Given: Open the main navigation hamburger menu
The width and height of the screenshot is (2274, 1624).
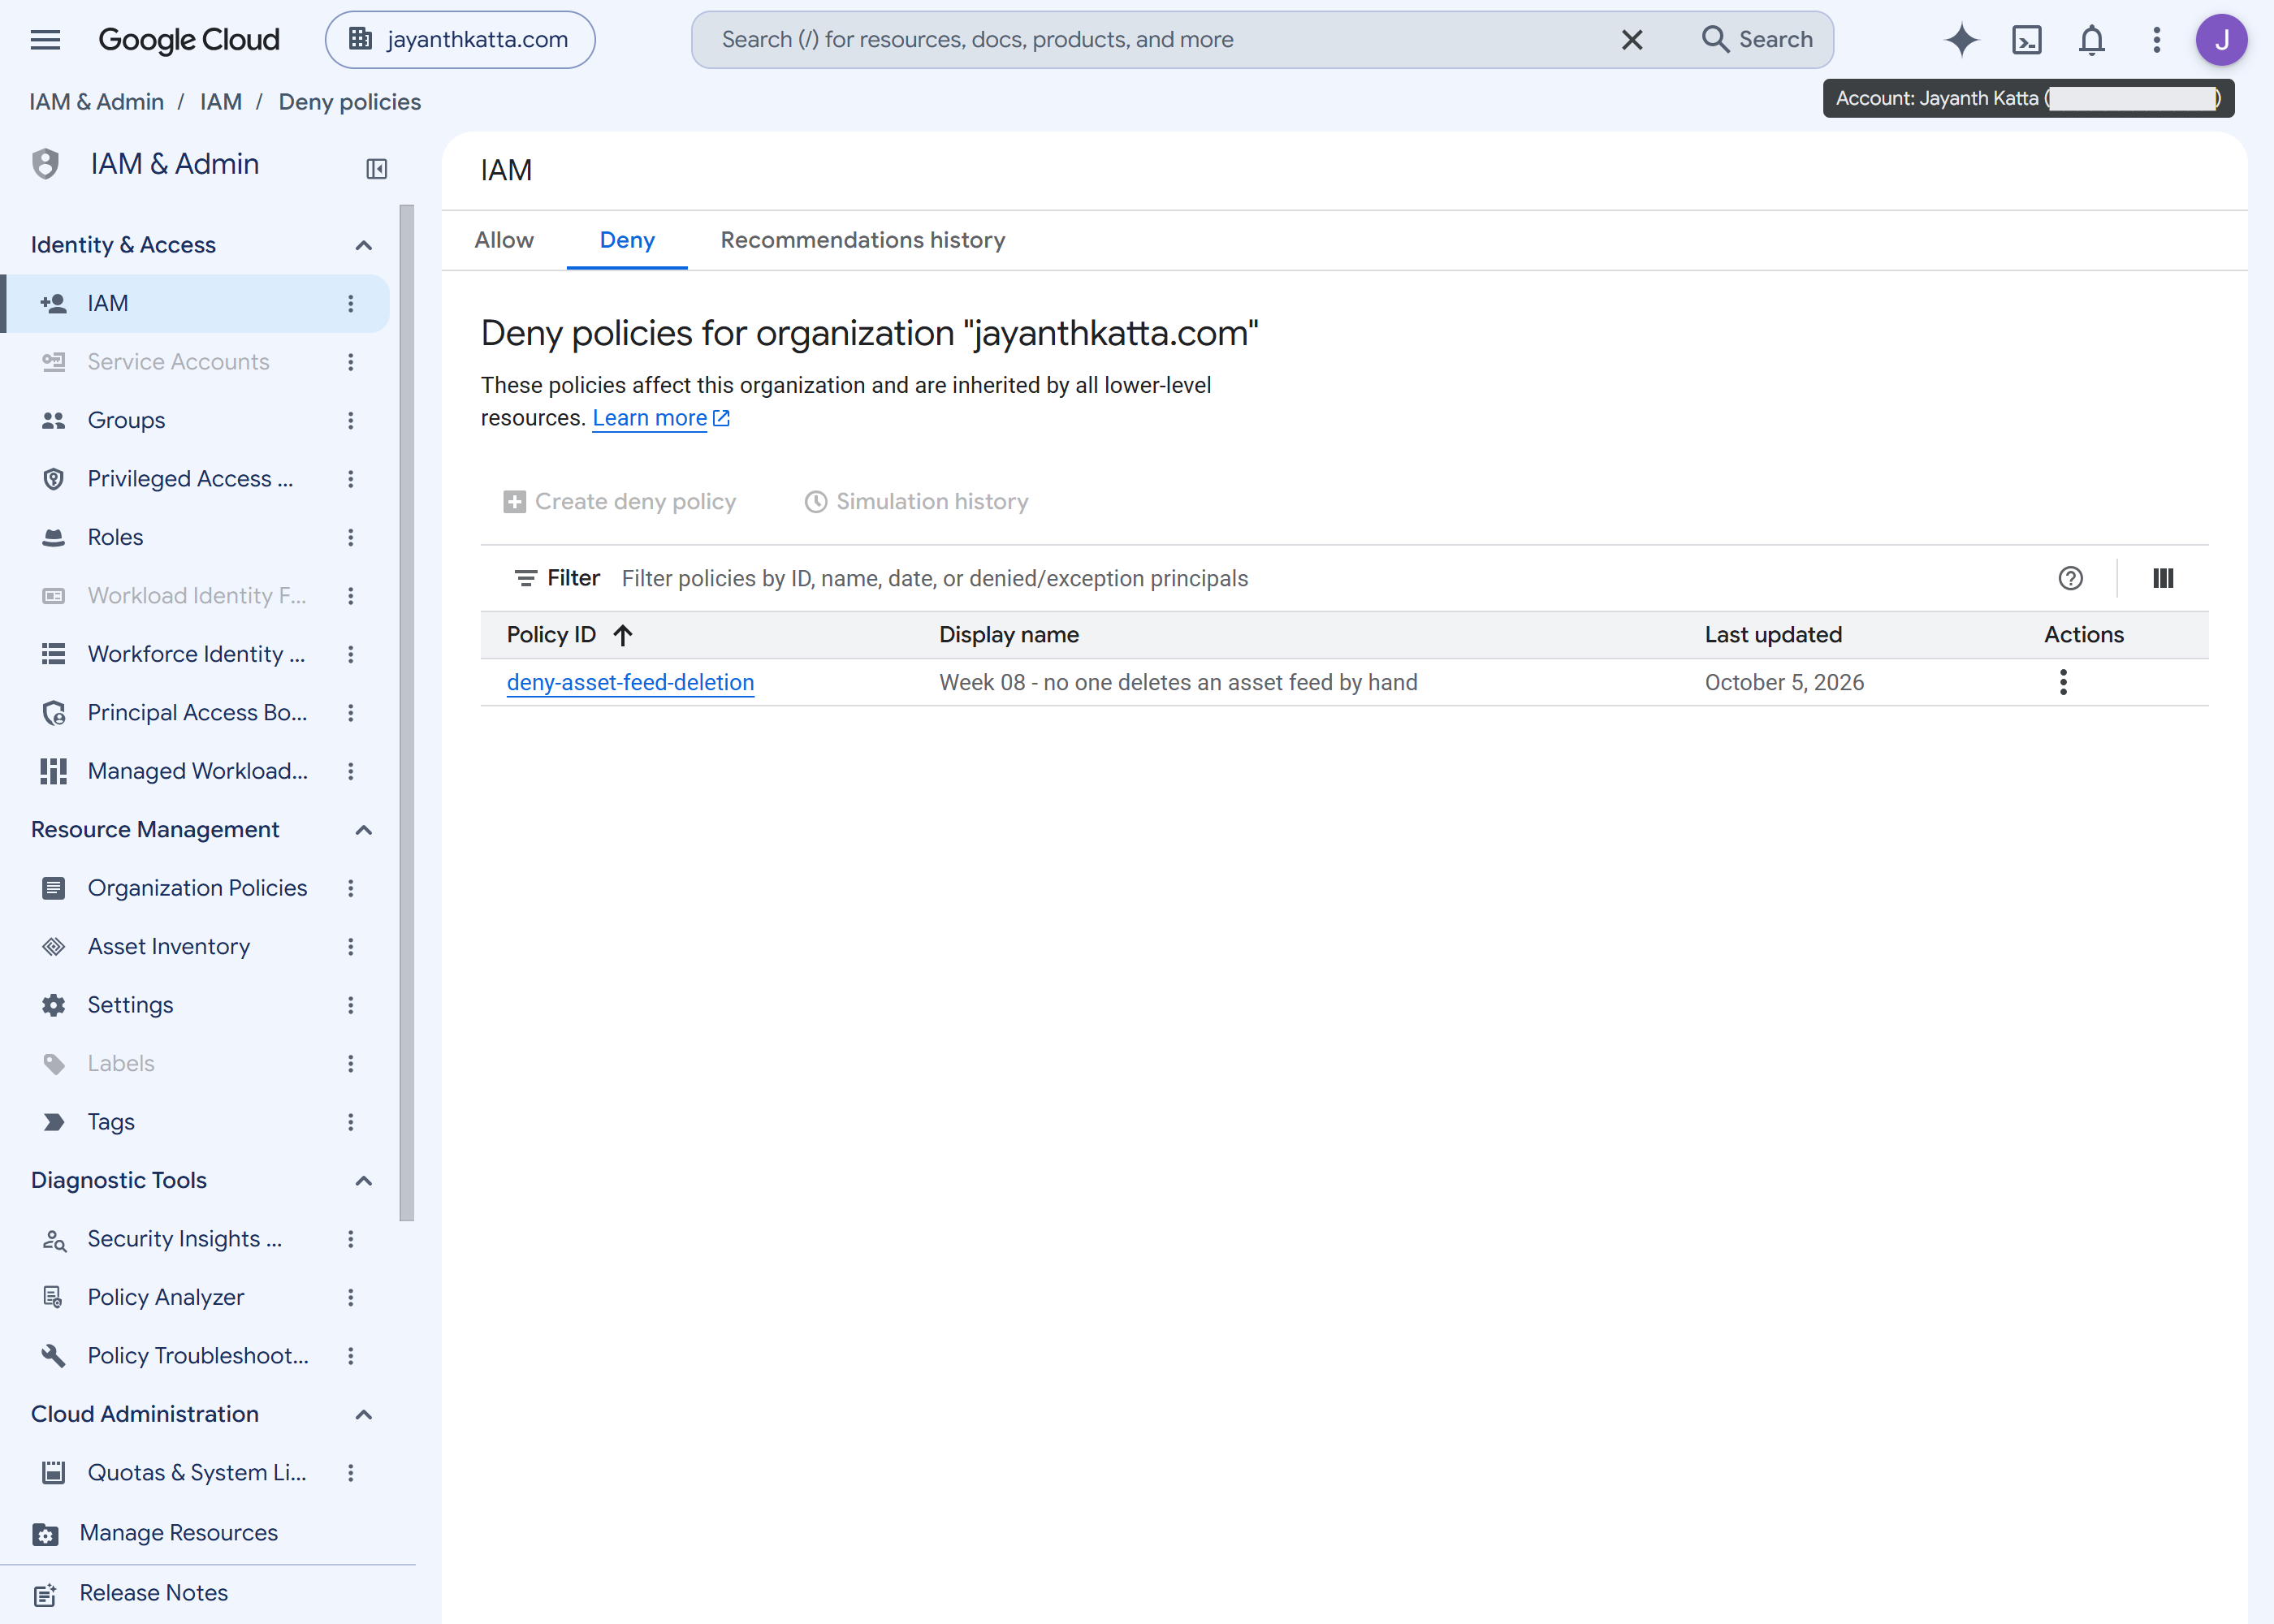Looking at the screenshot, I should tap(46, 40).
